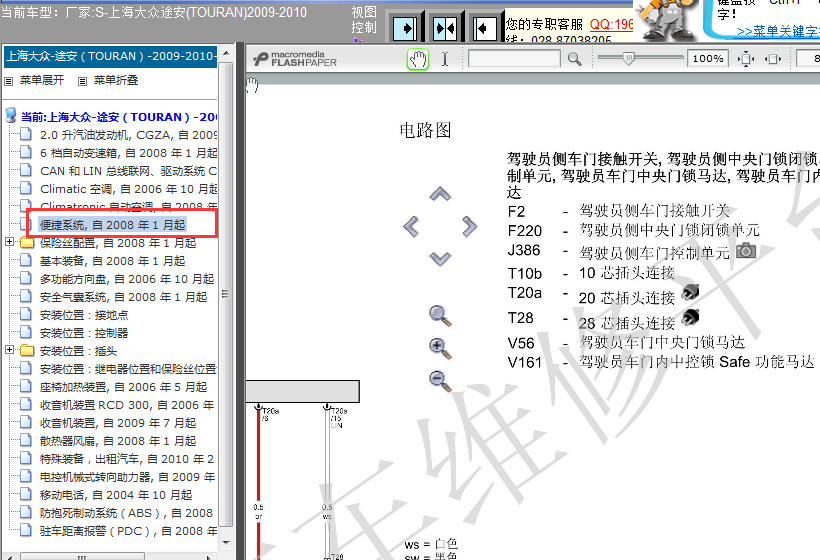The image size is (820, 560).
Task: Open 座椅加热装置 document
Action: [123, 387]
